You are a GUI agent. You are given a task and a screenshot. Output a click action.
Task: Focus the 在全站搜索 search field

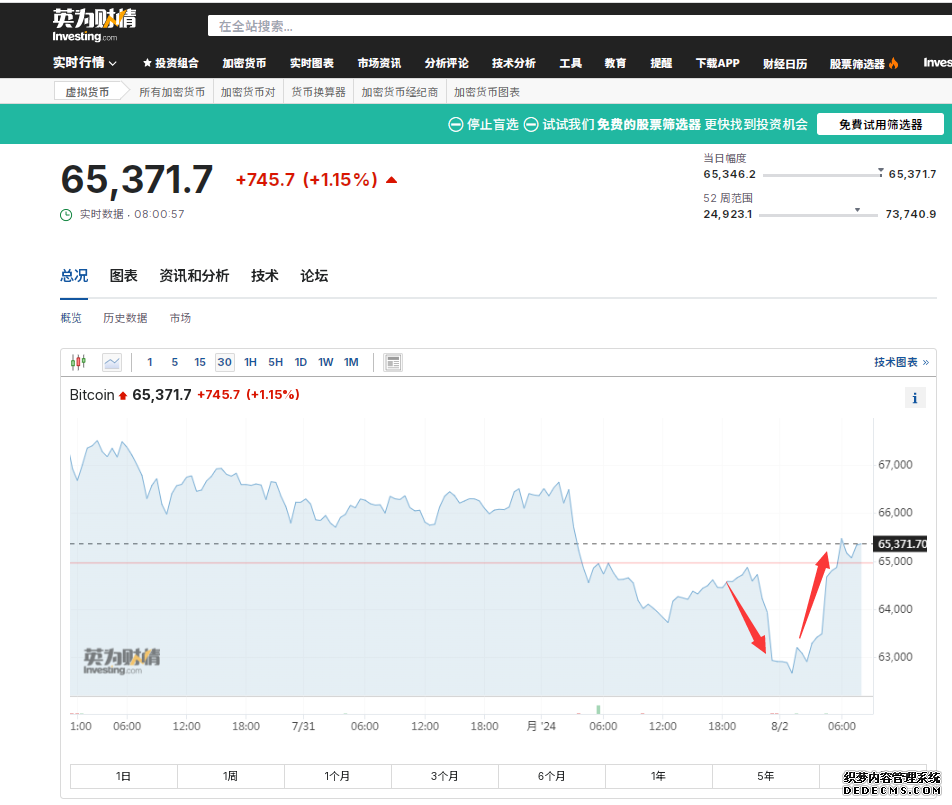[580, 26]
